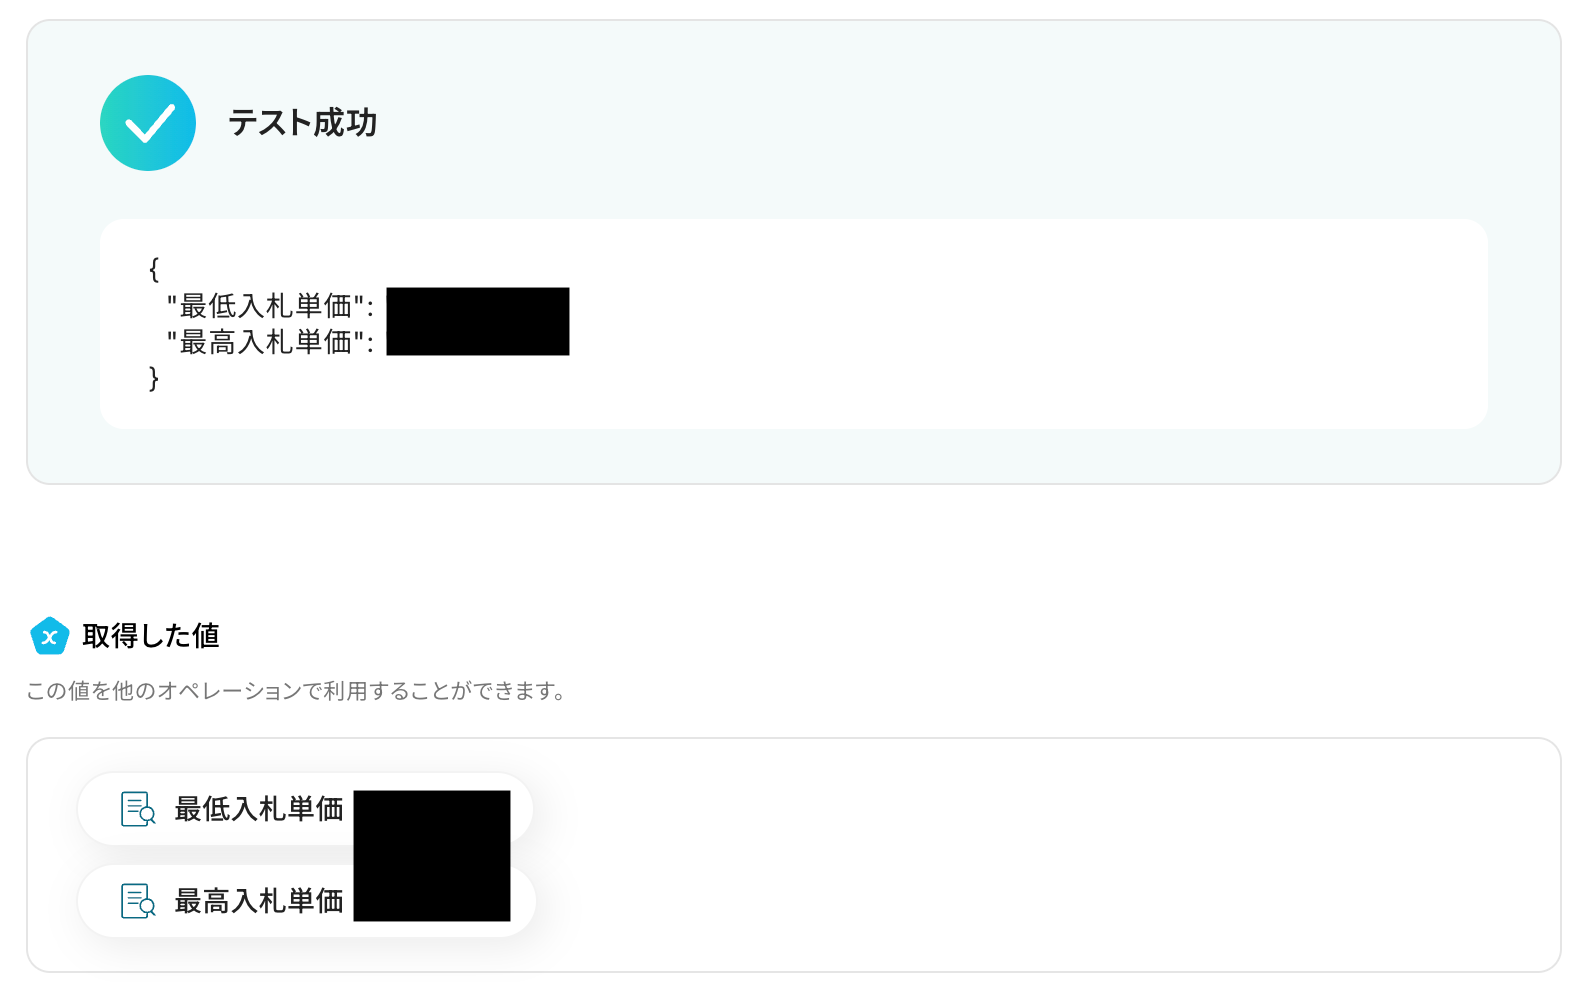Image resolution: width=1588 pixels, height=982 pixels.
Task: Click the green checkmark success icon
Action: [148, 123]
